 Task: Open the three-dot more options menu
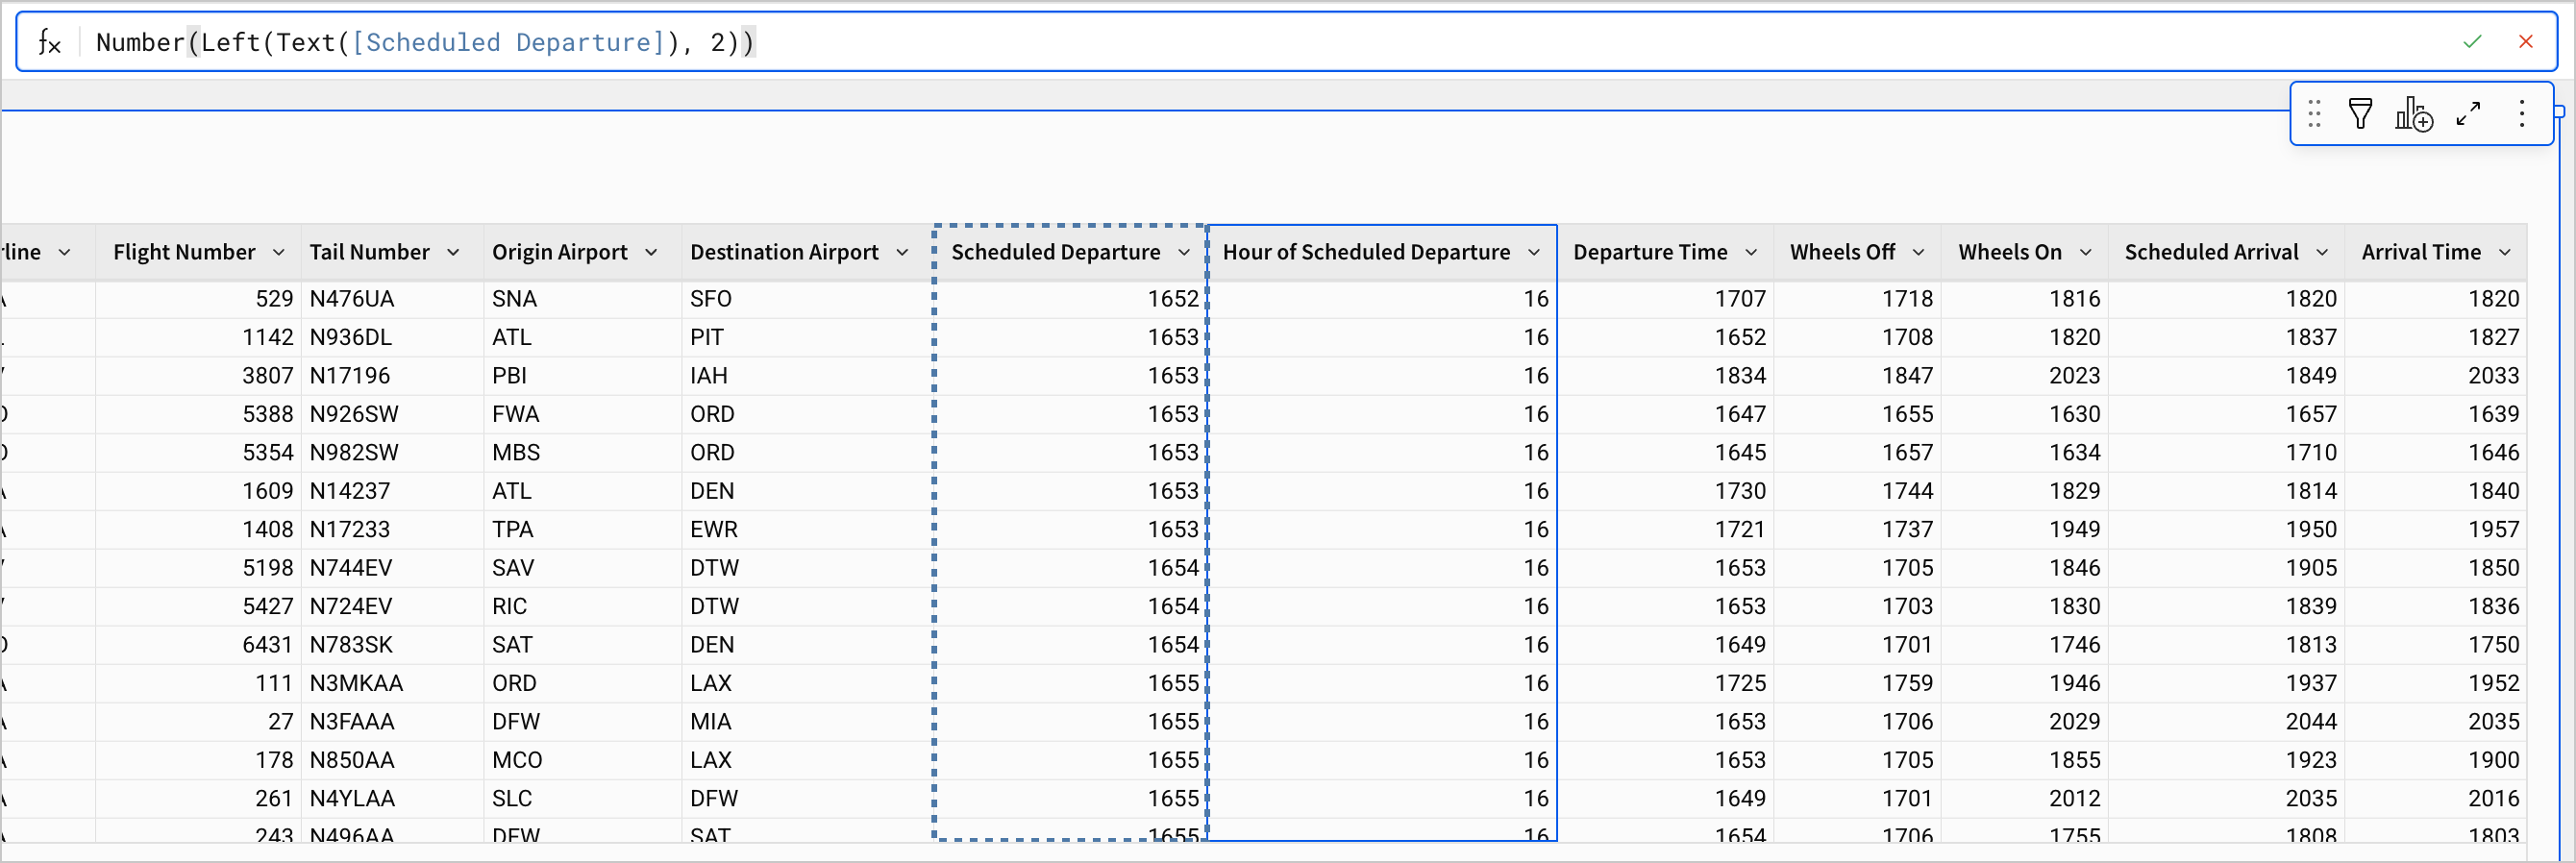pyautogui.click(x=2521, y=114)
